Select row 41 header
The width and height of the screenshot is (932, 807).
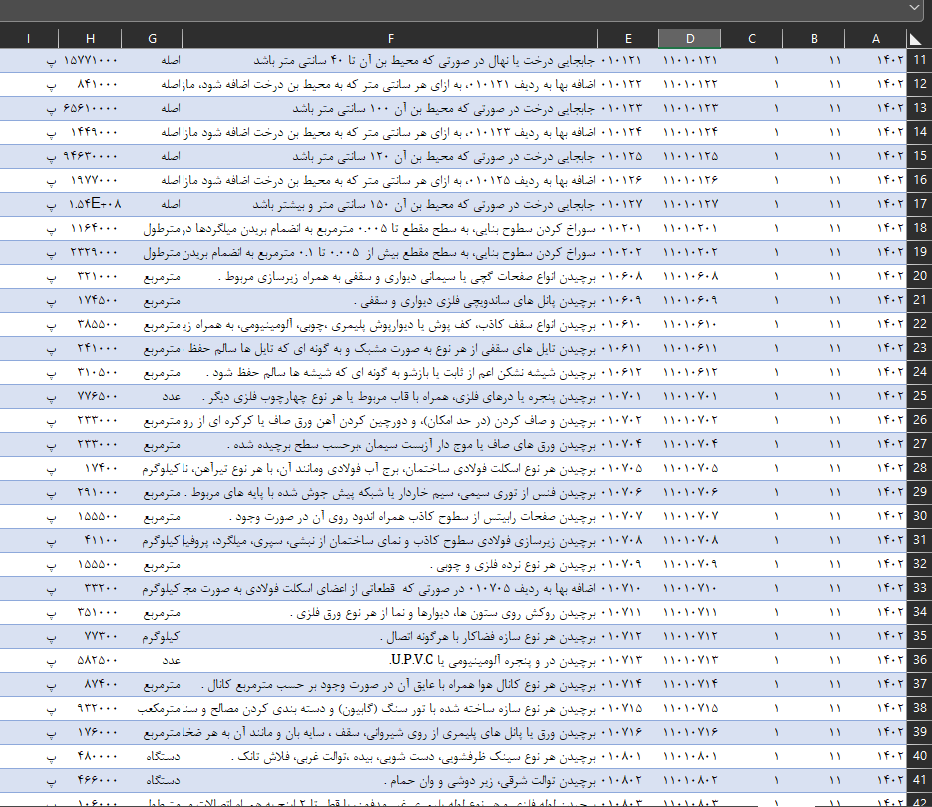coord(914,781)
